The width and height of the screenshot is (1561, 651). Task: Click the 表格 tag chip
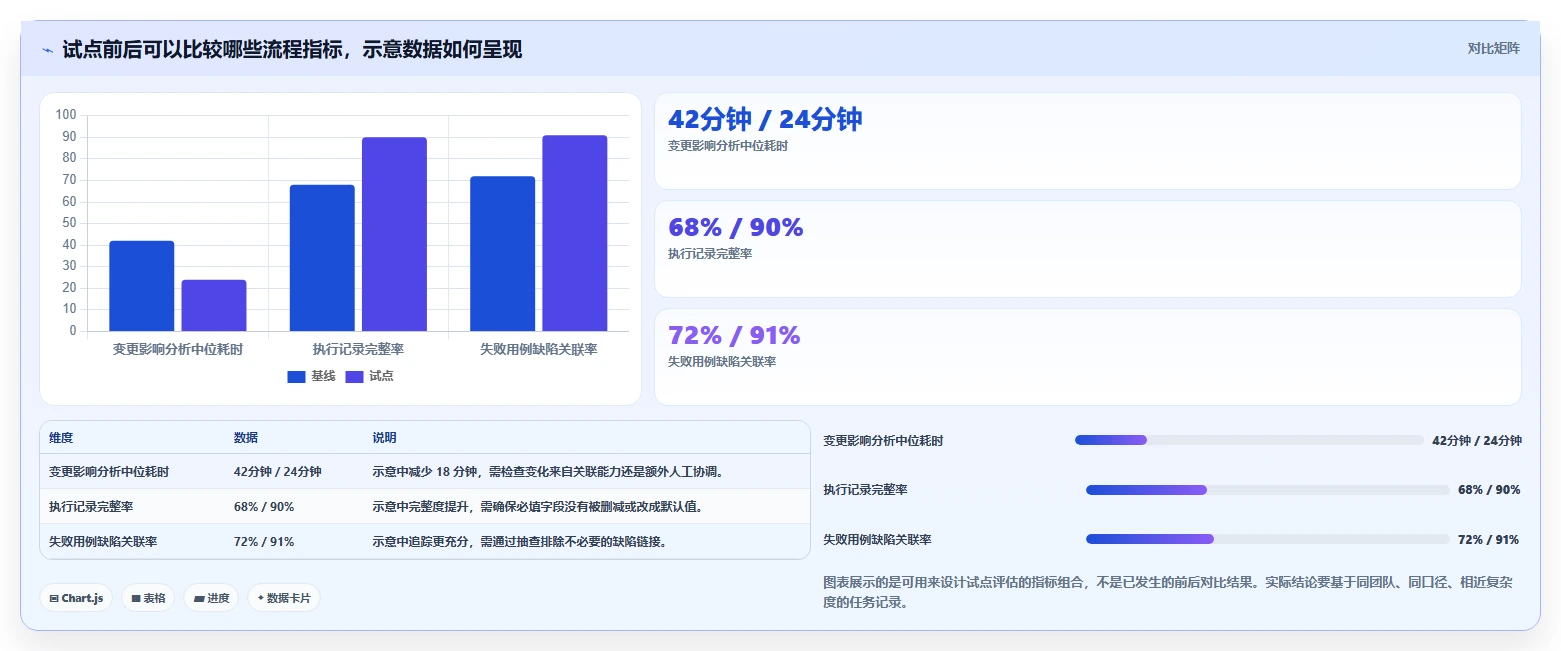tap(148, 598)
